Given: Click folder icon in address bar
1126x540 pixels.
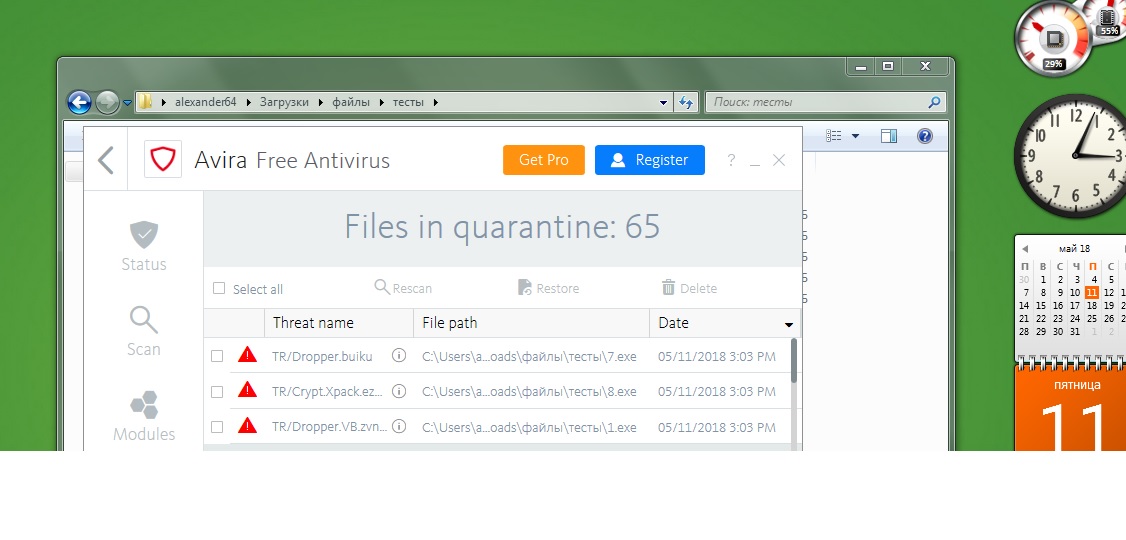Looking at the screenshot, I should tap(145, 102).
